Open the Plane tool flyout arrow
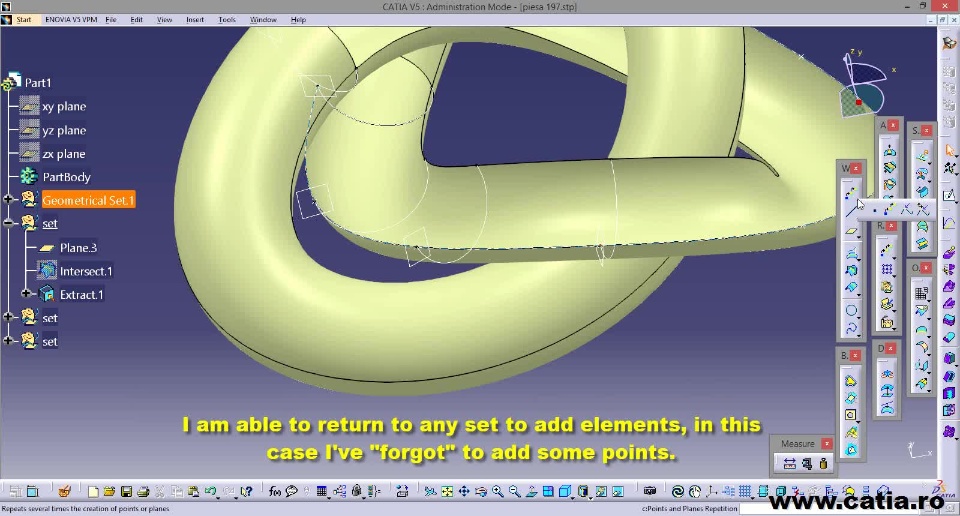The image size is (960, 516). 858,237
